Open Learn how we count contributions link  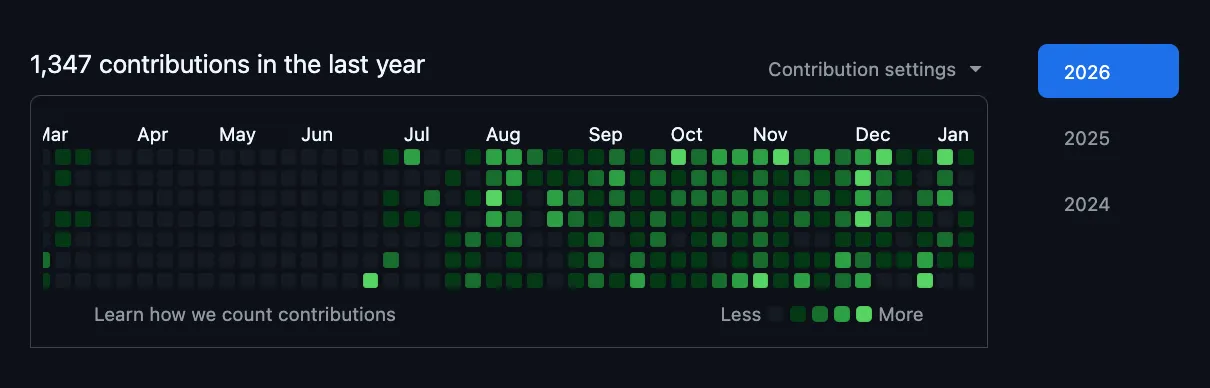pyautogui.click(x=245, y=314)
